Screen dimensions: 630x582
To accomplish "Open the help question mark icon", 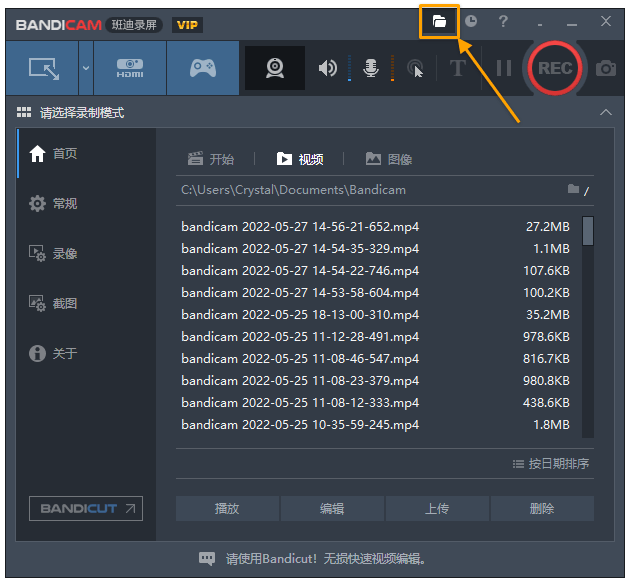I will [x=503, y=21].
